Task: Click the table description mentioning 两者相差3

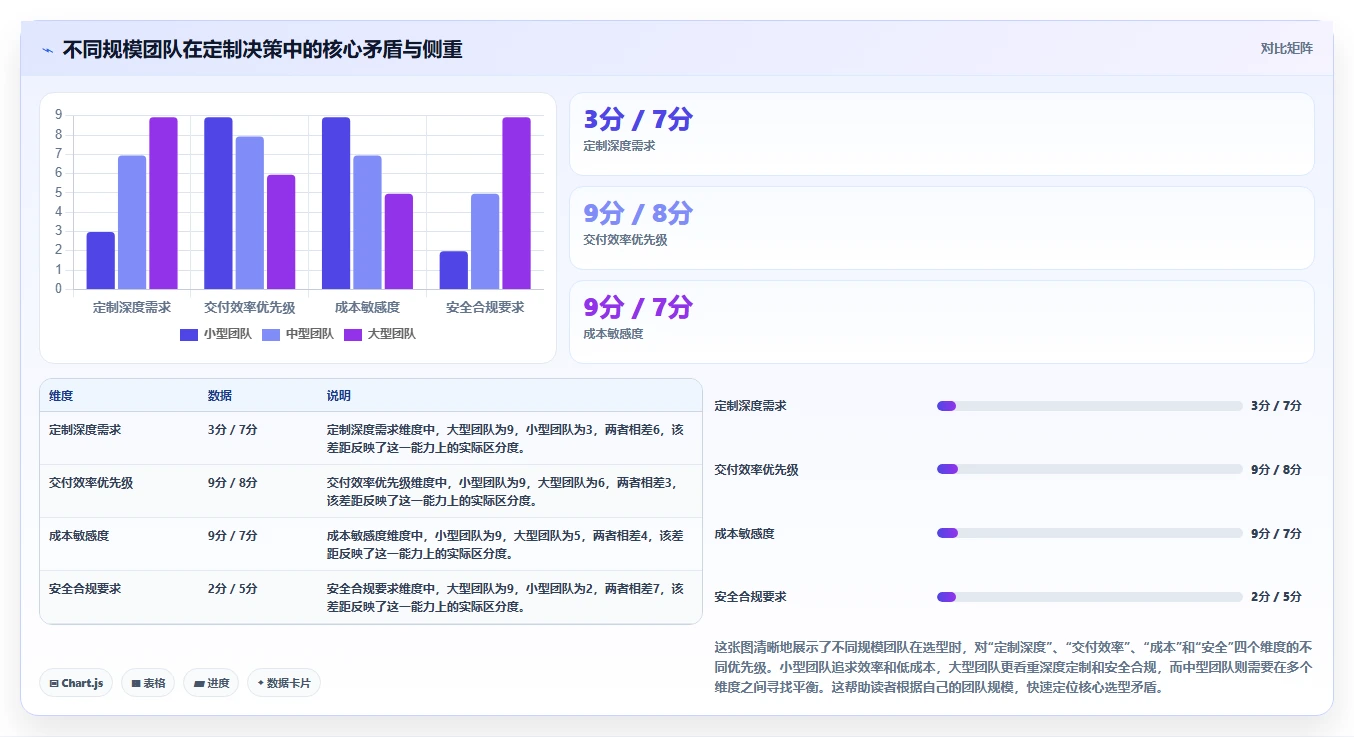Action: coord(506,491)
